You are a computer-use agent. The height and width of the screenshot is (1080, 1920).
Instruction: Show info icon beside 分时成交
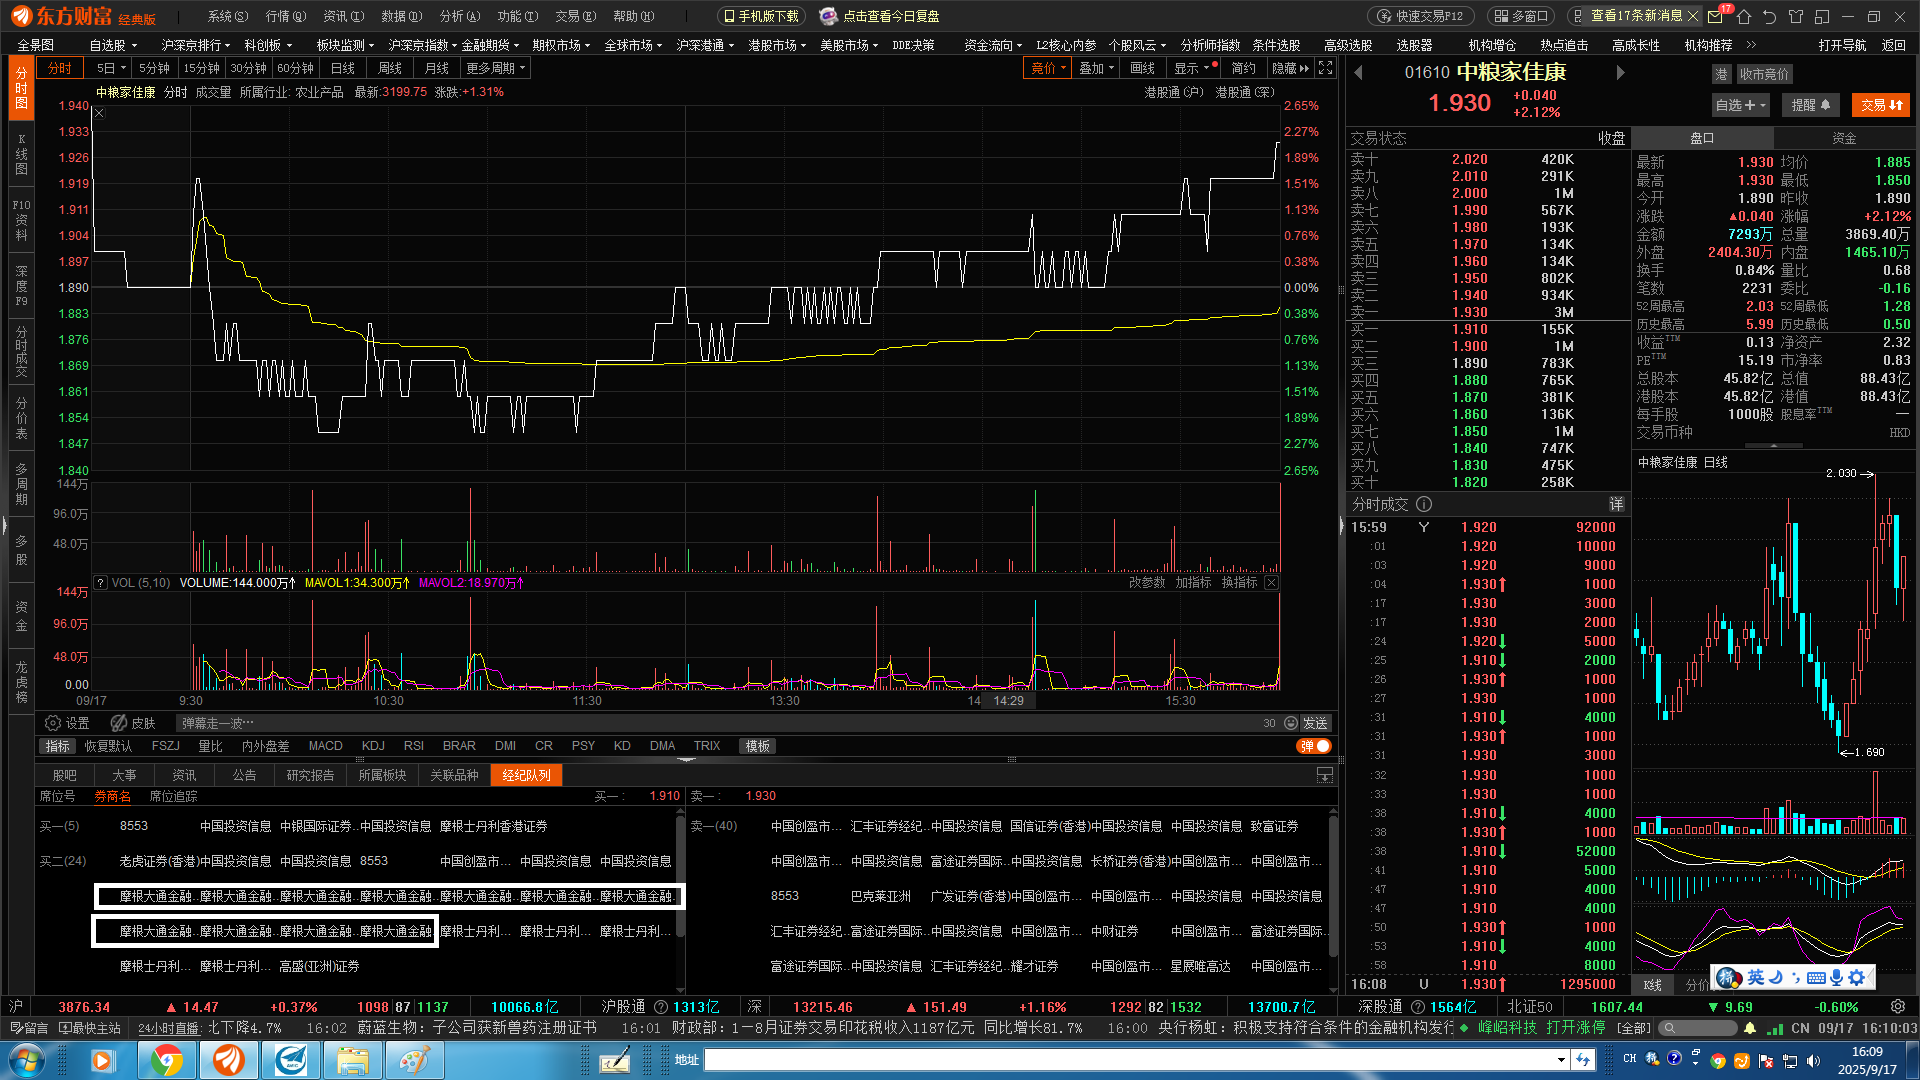click(x=1424, y=504)
